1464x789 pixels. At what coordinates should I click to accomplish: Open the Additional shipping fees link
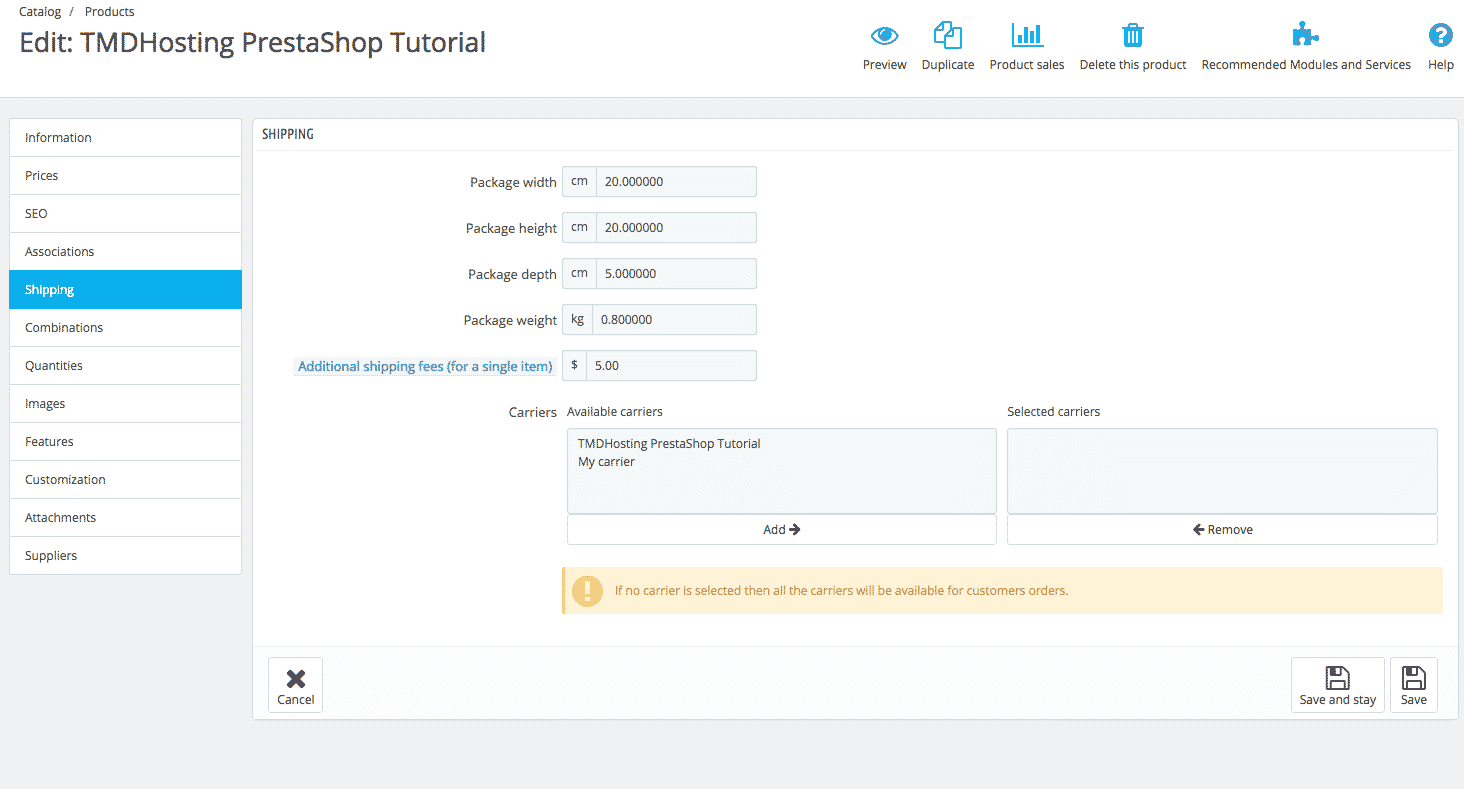click(x=423, y=366)
